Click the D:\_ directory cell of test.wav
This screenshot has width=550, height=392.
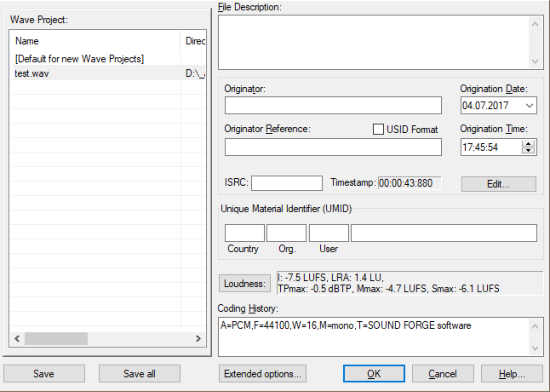click(194, 73)
